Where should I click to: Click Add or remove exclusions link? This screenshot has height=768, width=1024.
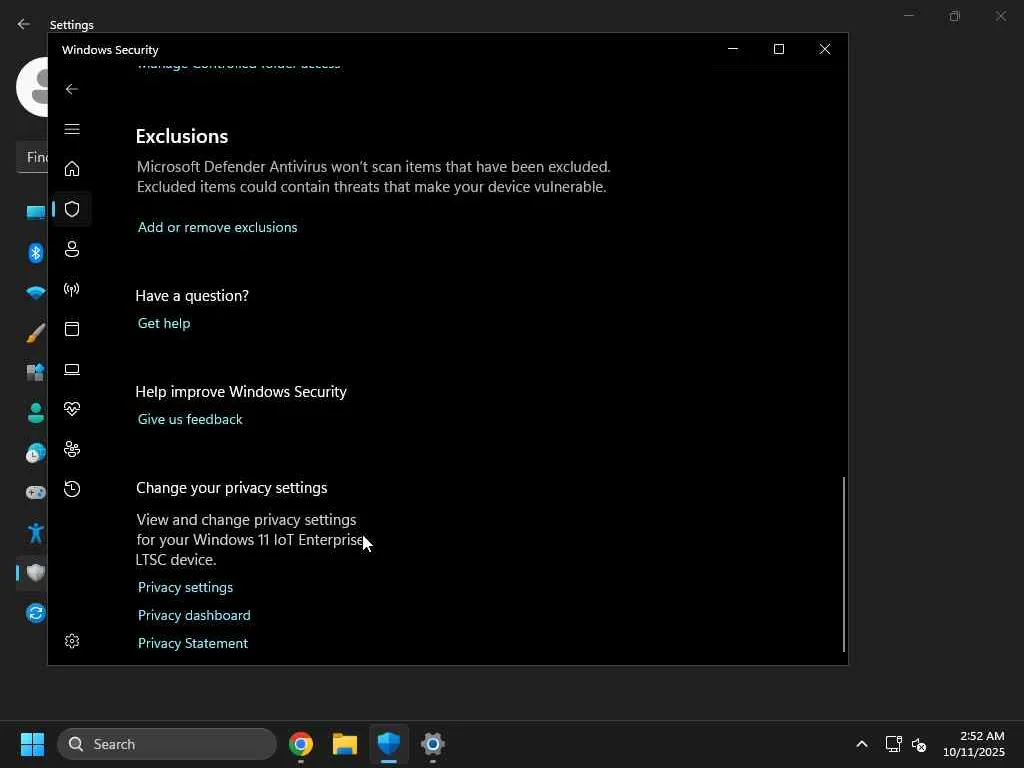(x=217, y=227)
